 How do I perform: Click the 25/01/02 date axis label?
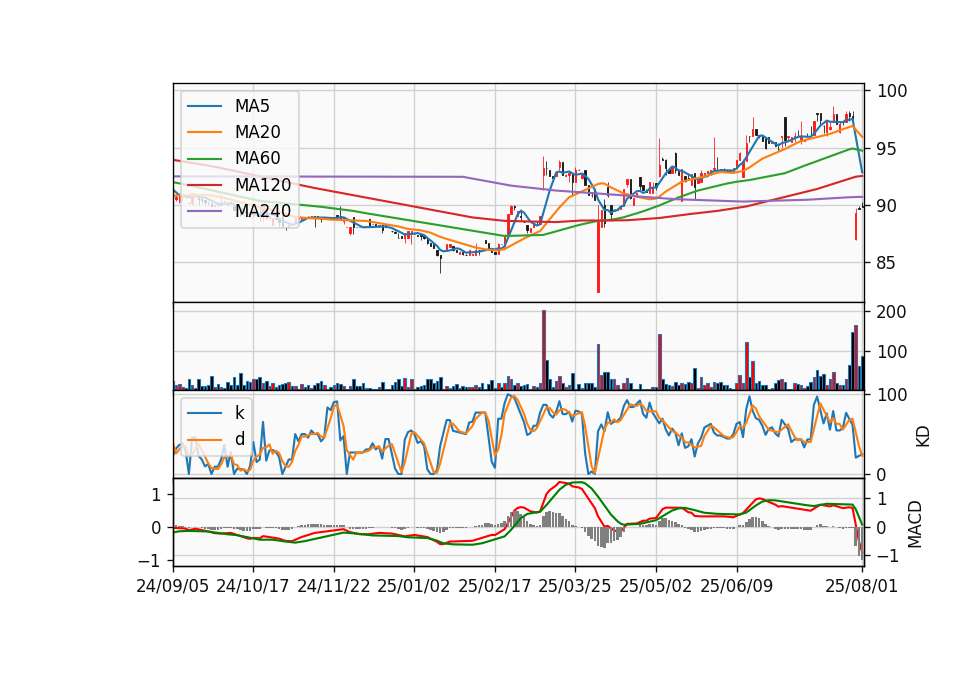coord(414,586)
